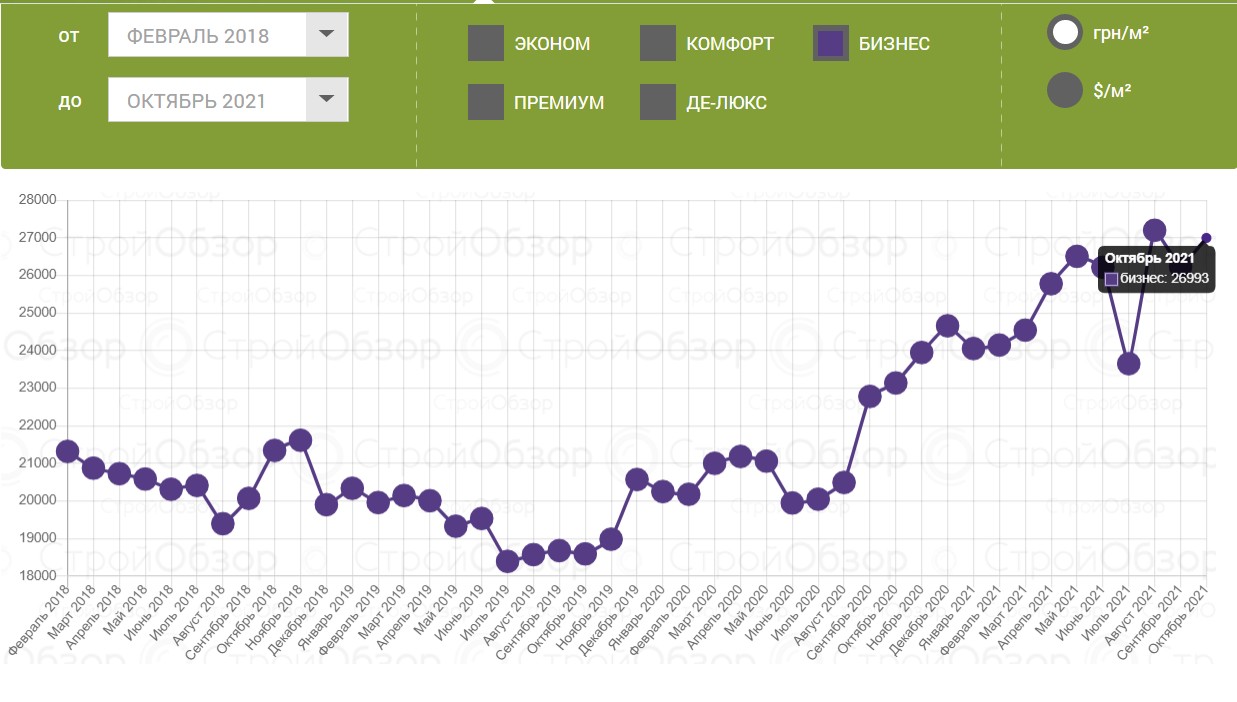1237x702 pixels.
Task: Check the ДЕ-ЛЮКС class checkbox
Action: tap(658, 102)
